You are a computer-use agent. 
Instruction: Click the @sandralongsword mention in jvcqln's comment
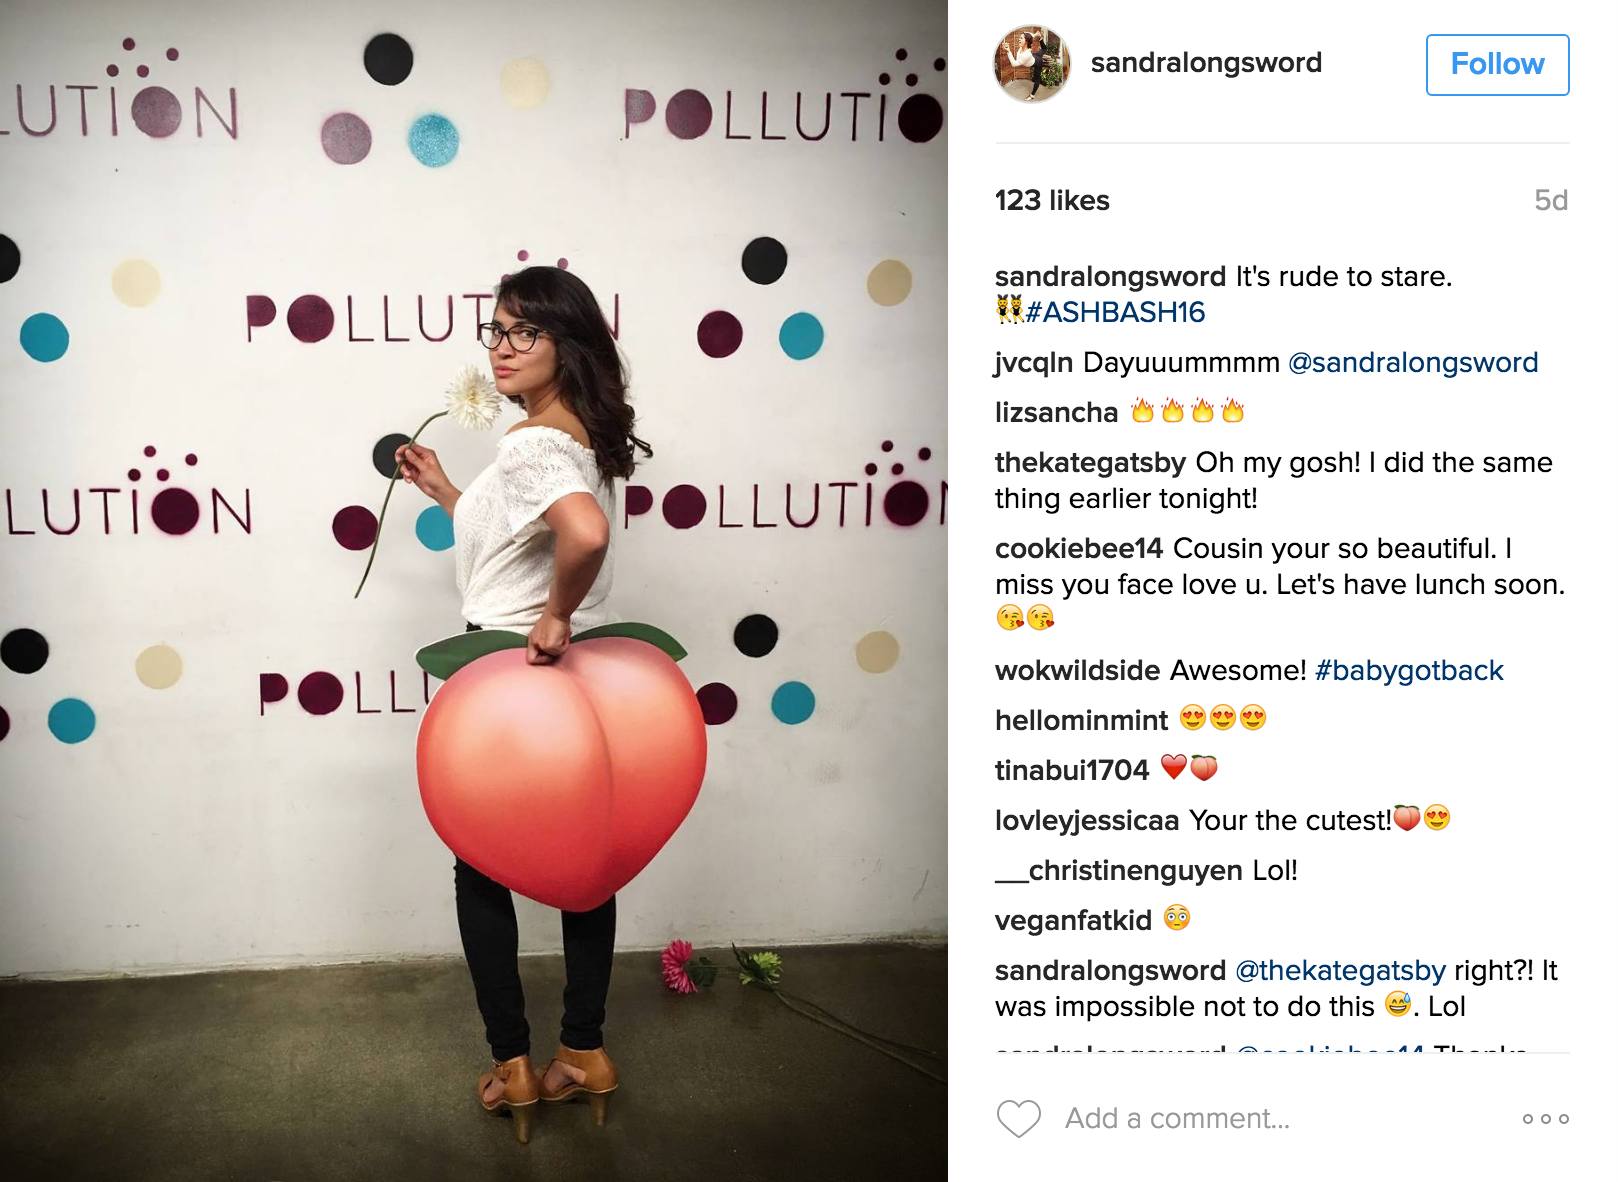pyautogui.click(x=1413, y=362)
